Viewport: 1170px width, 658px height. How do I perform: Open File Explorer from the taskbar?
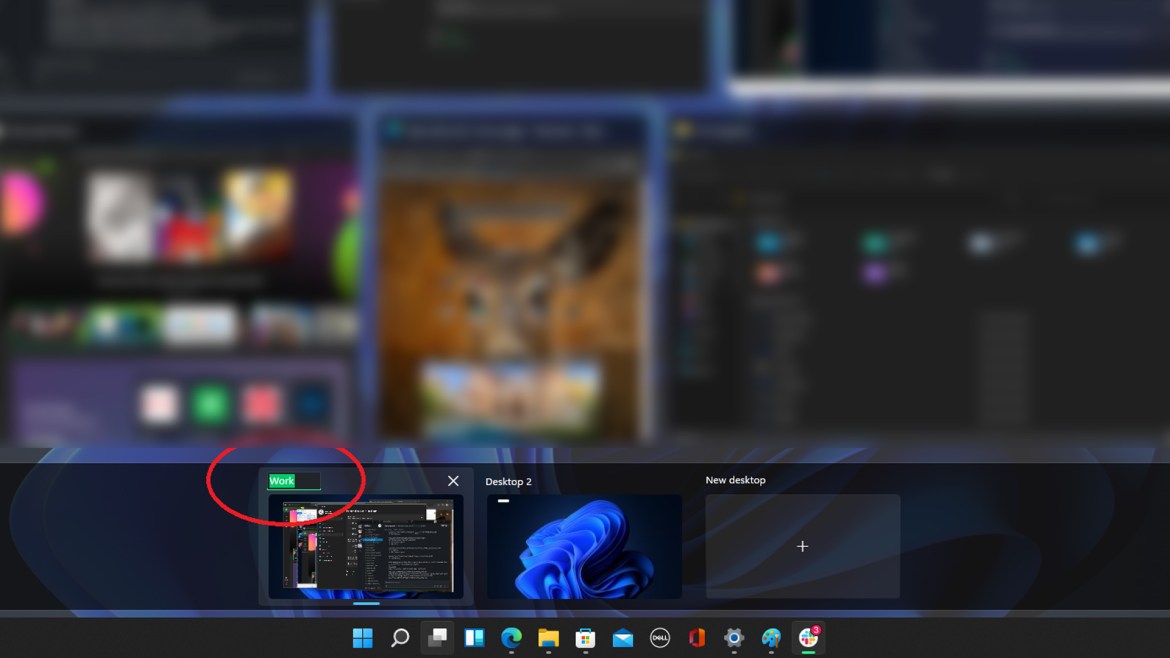click(x=547, y=637)
